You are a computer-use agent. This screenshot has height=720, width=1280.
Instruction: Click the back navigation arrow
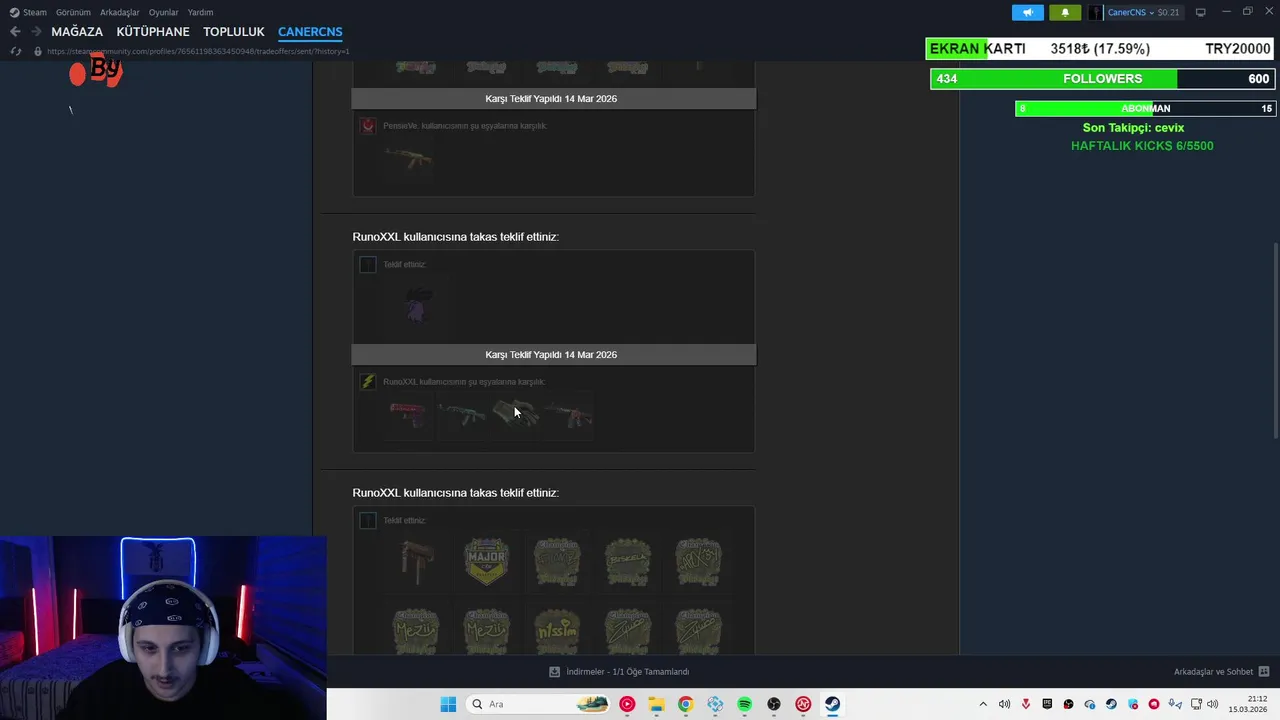(15, 32)
